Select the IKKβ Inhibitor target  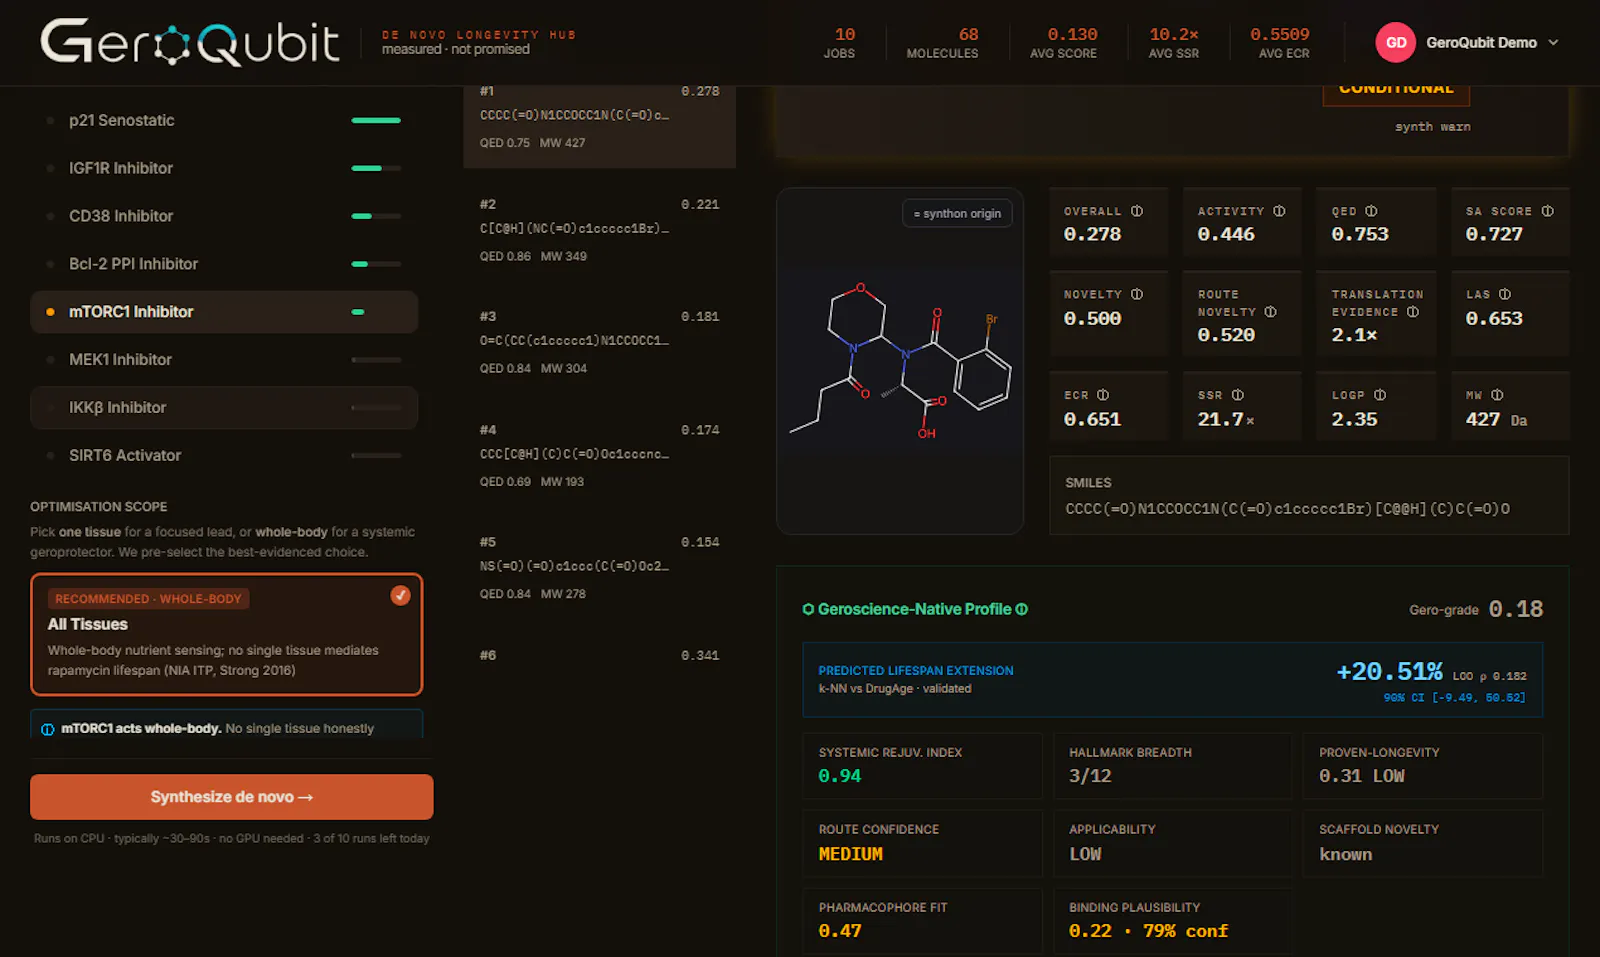[224, 408]
